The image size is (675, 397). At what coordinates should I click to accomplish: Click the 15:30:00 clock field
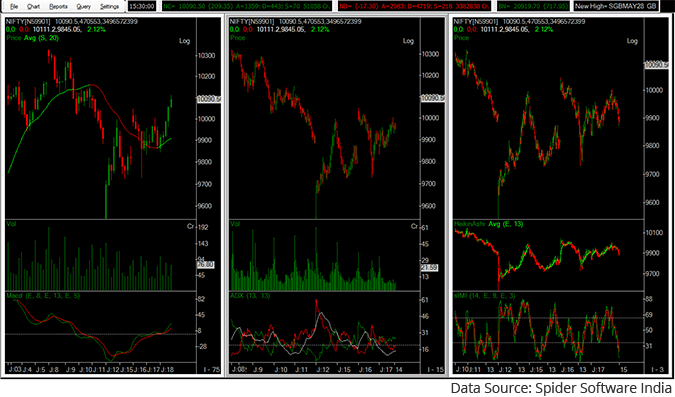[142, 6]
